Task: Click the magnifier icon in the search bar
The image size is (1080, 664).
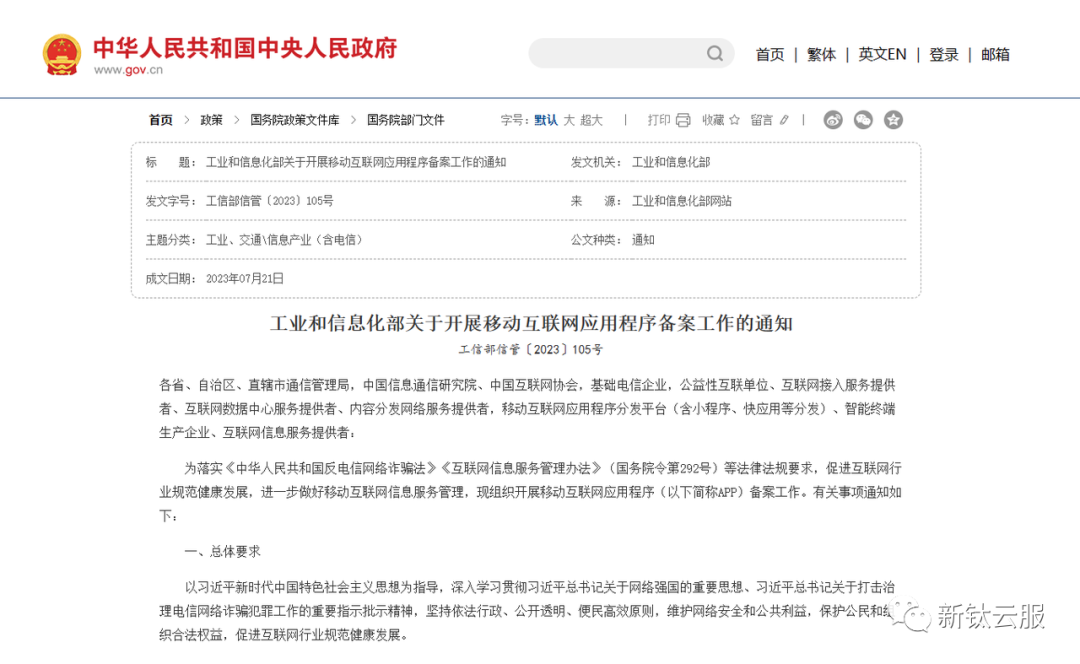Action: pos(714,53)
